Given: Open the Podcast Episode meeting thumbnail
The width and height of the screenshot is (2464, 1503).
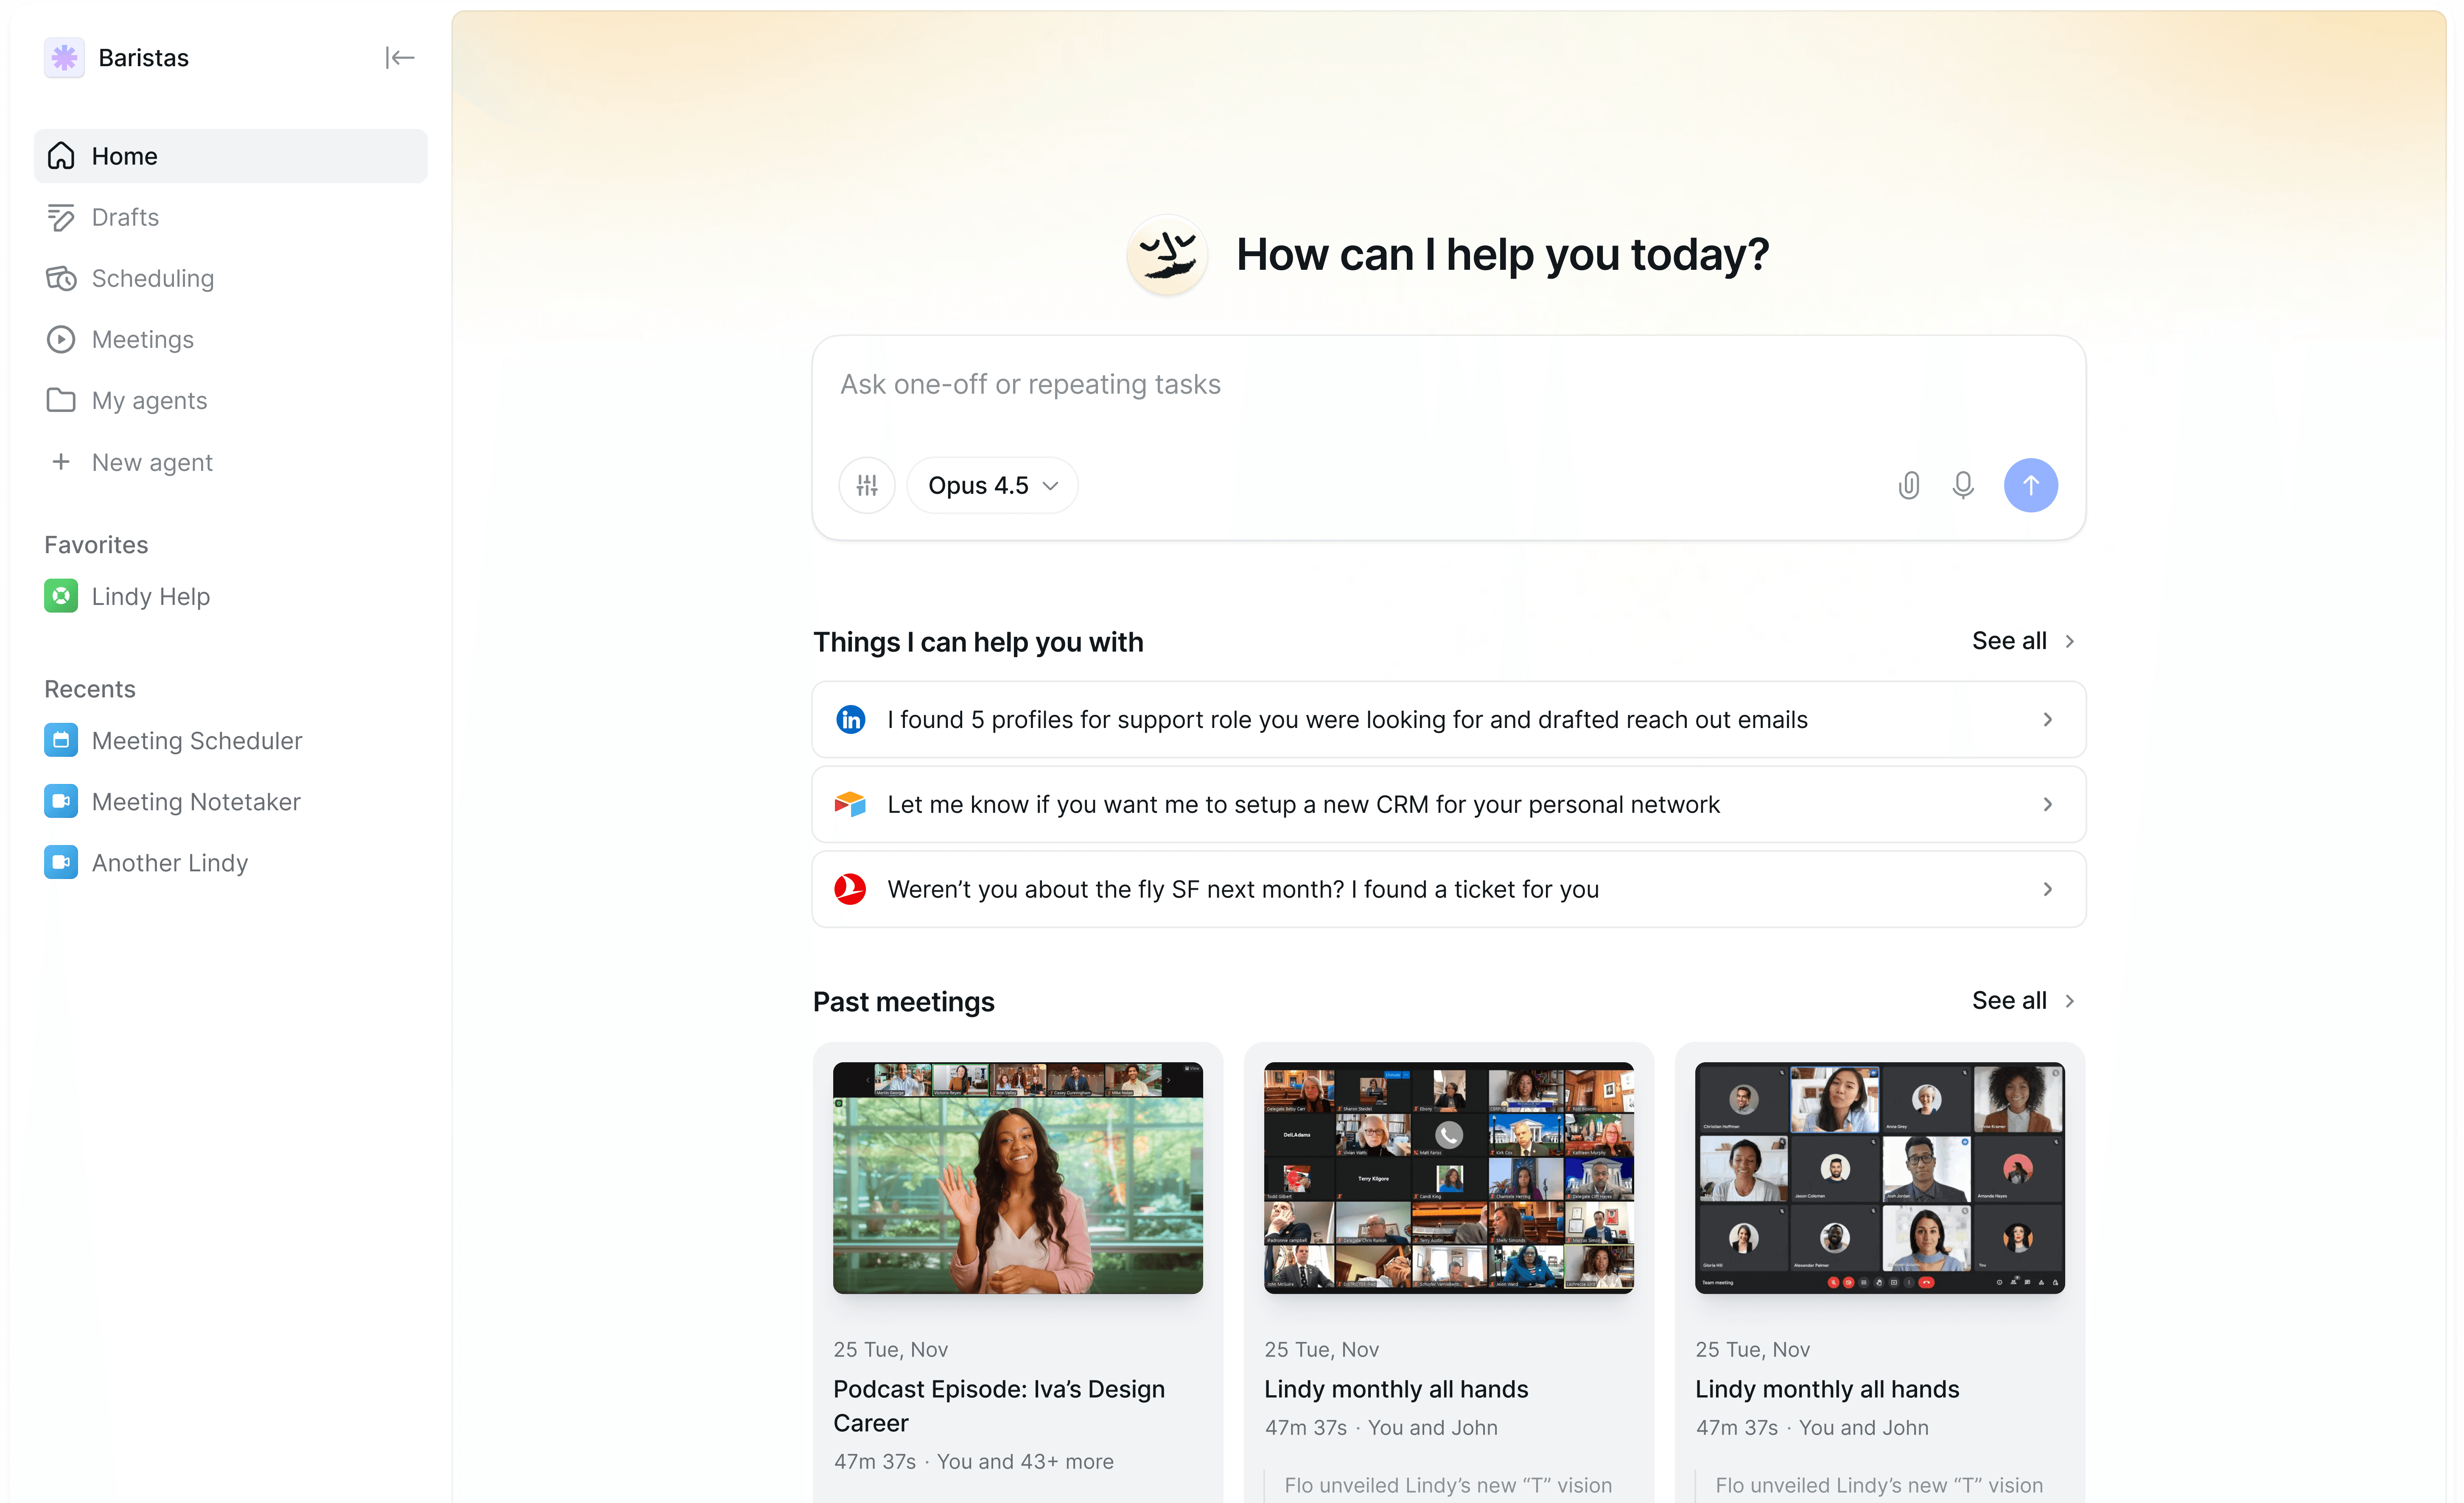Looking at the screenshot, I should (1017, 1178).
